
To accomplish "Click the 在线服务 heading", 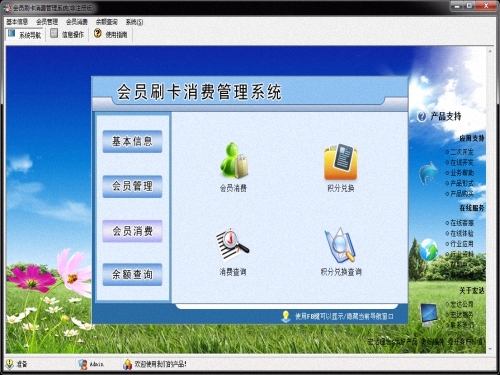I will pyautogui.click(x=472, y=208).
